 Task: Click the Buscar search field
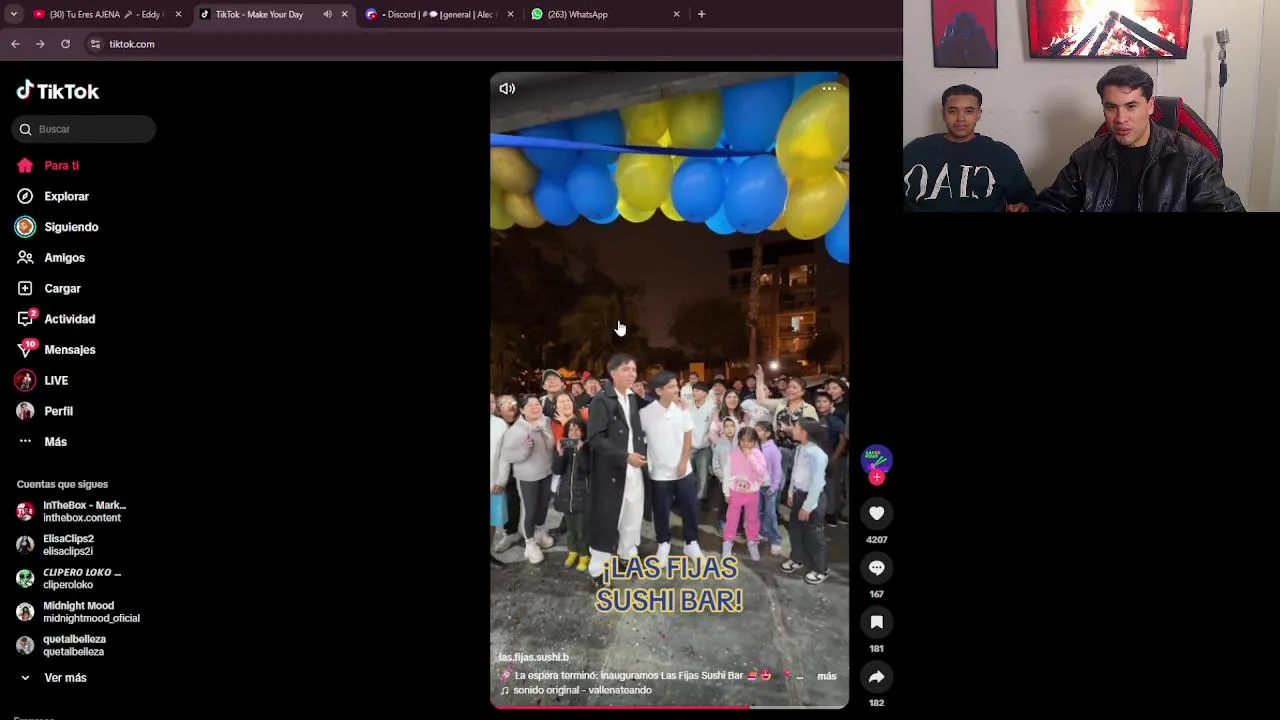[x=84, y=129]
